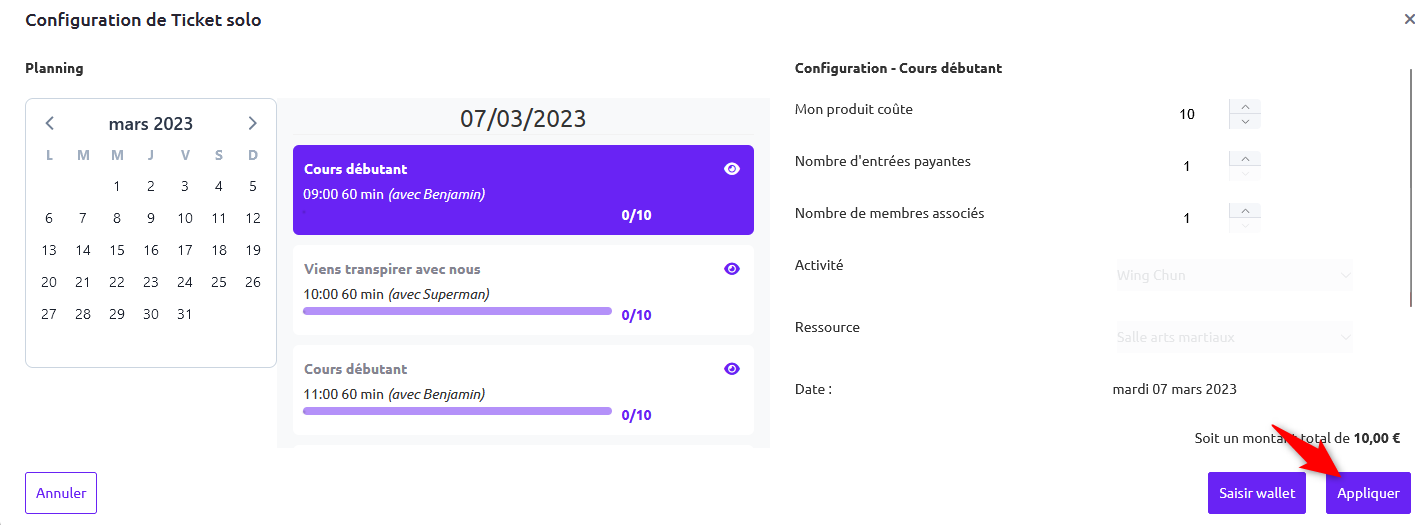Open the Activité Wing Chun dropdown

1234,275
